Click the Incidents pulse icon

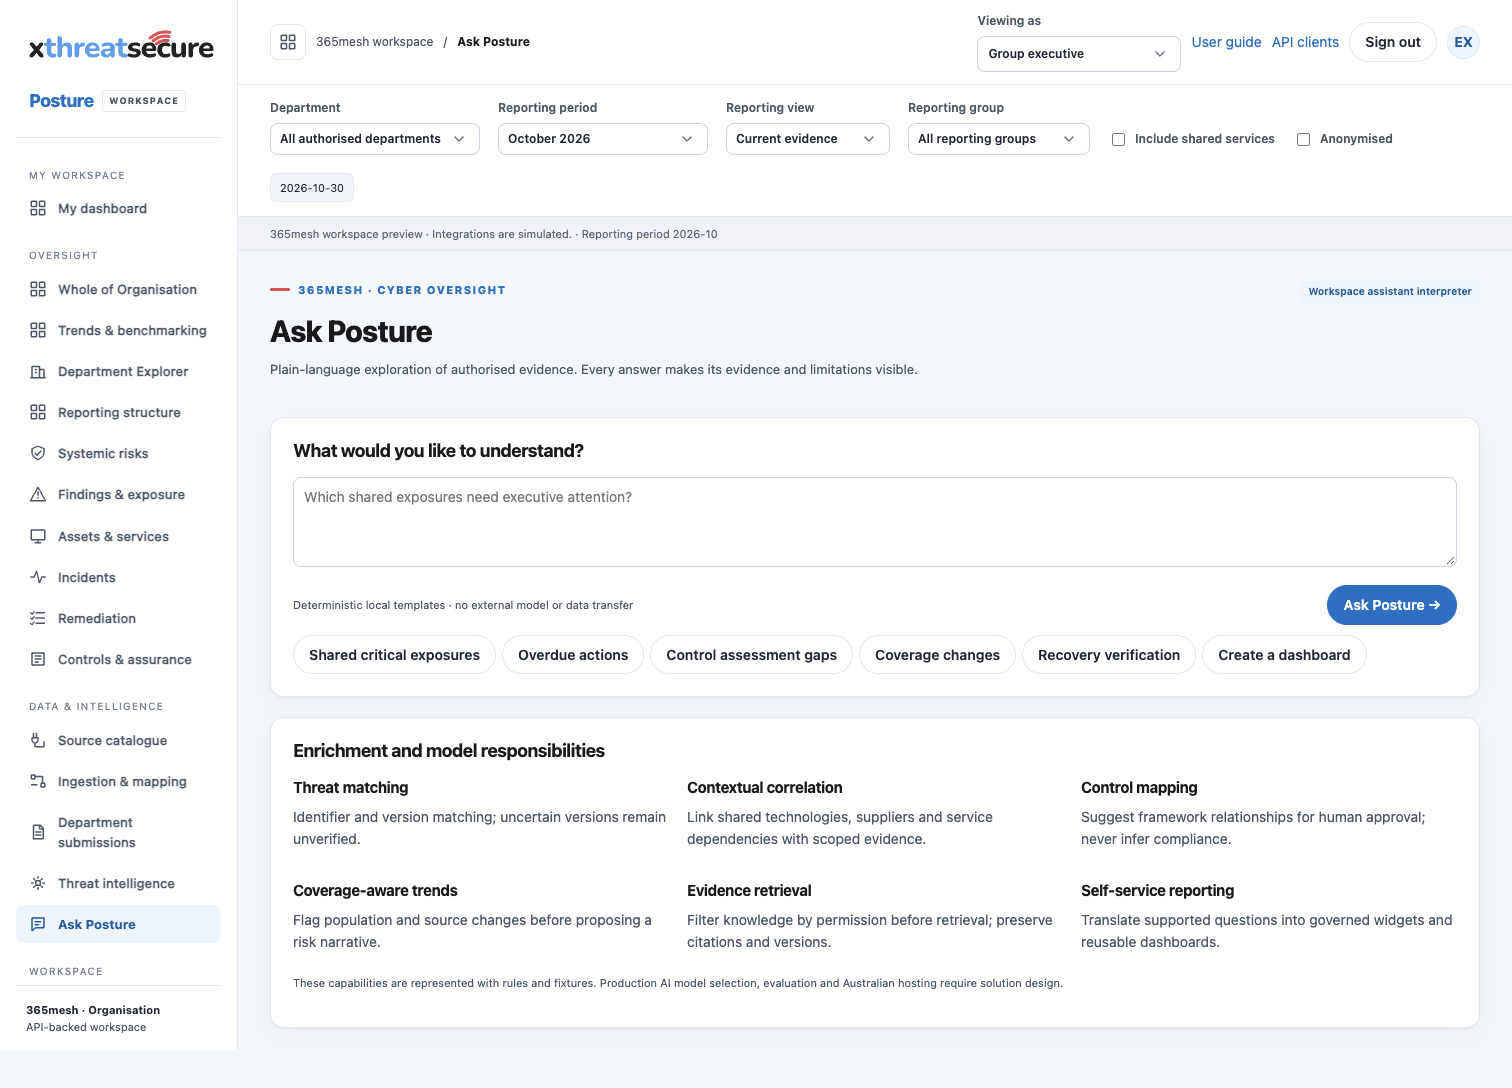(x=38, y=577)
